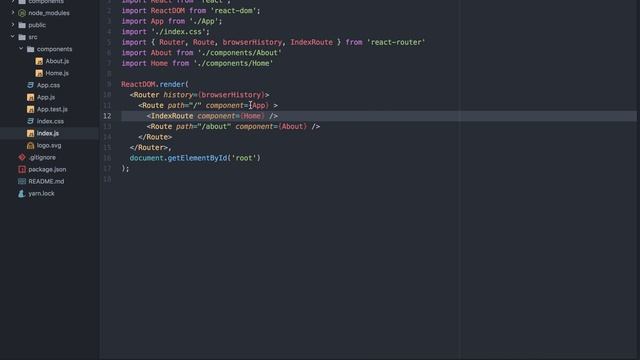Open App.css from the sidebar
The height and width of the screenshot is (360, 640).
click(48, 85)
